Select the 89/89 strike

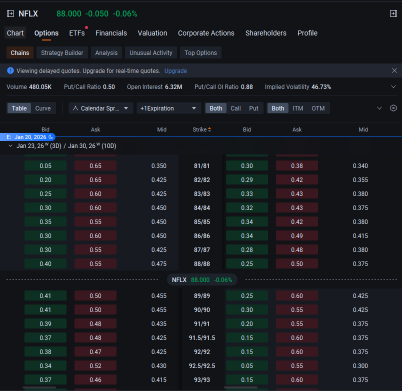[x=202, y=296]
